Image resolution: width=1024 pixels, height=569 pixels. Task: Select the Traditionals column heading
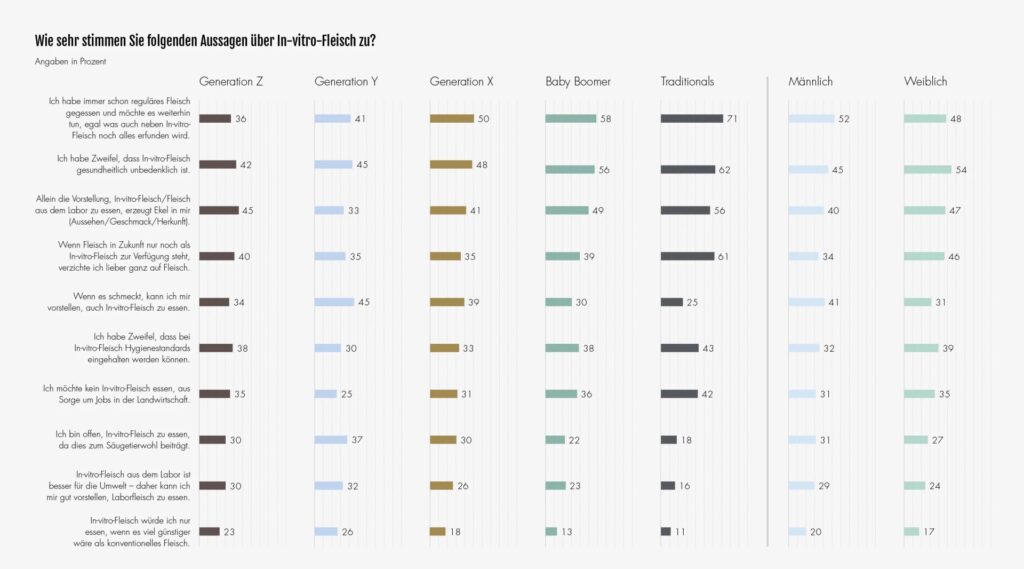tap(687, 81)
